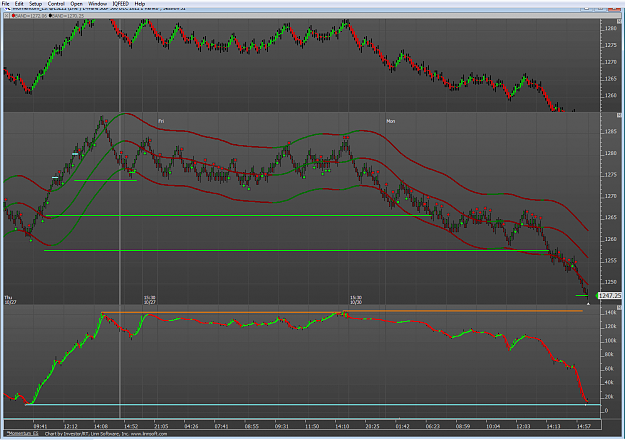Click the 1247.25 current price marker
This screenshot has height=440, width=625.
point(609,295)
